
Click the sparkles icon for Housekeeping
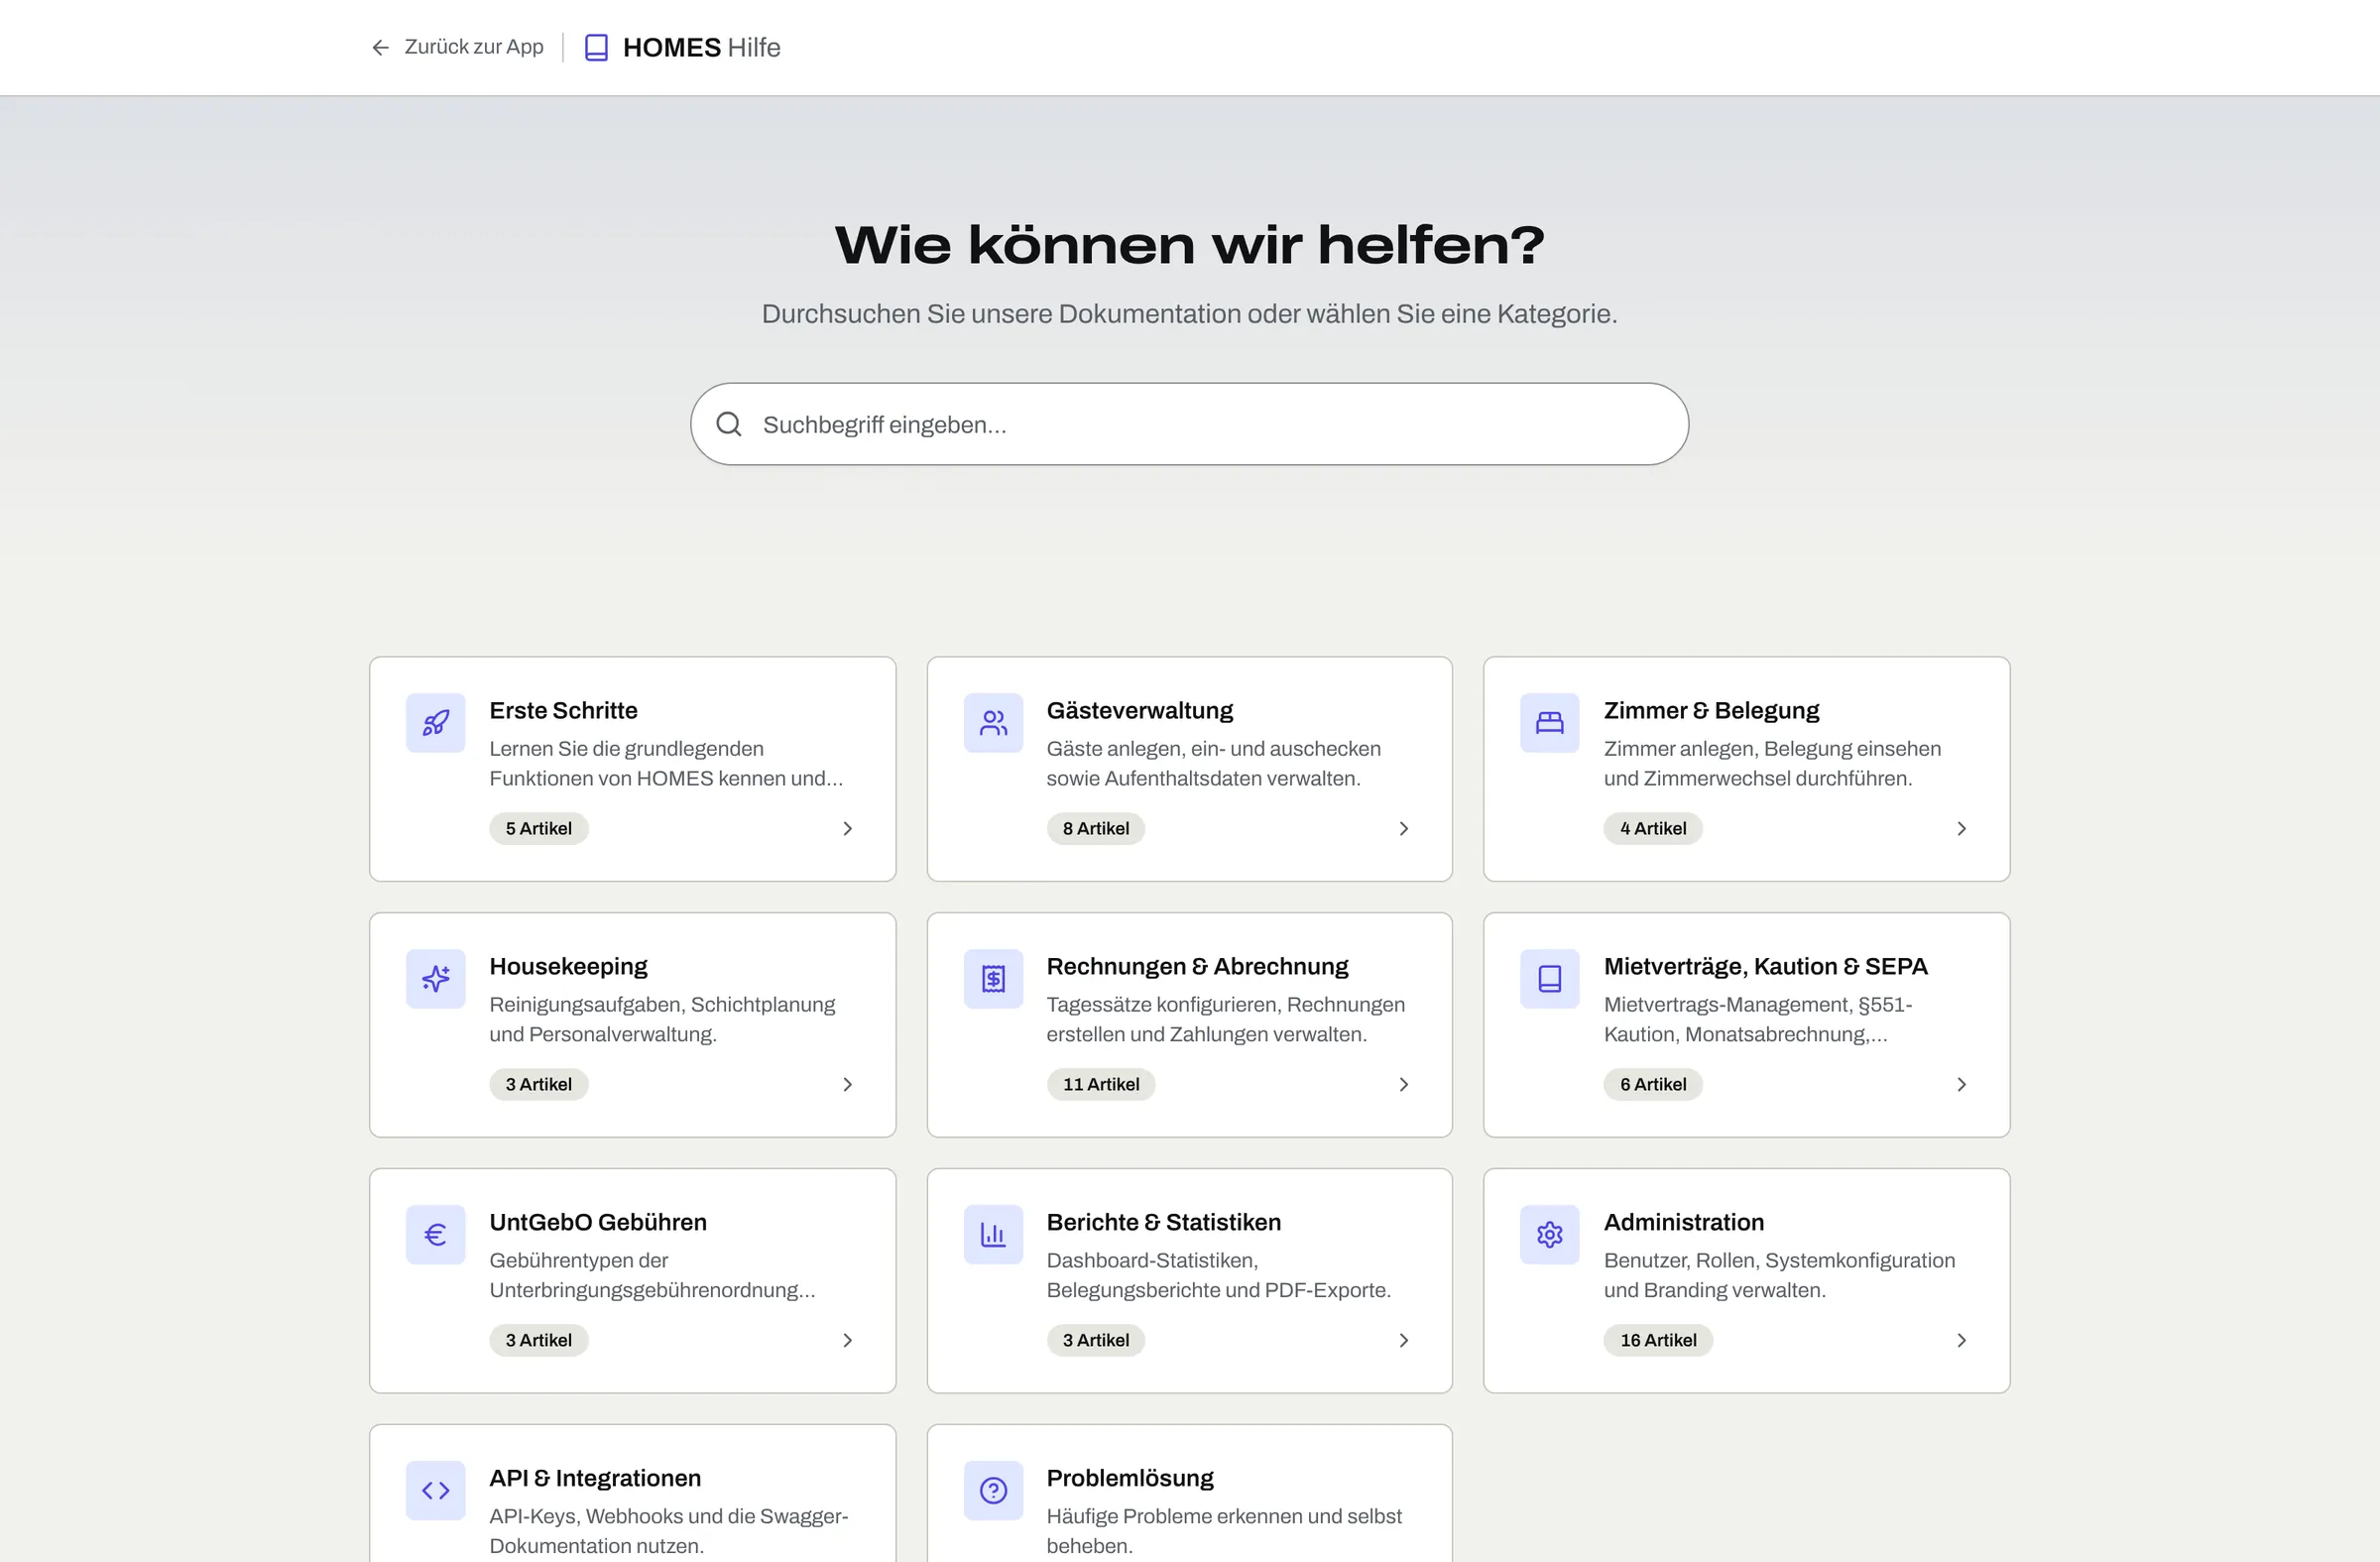pos(435,978)
